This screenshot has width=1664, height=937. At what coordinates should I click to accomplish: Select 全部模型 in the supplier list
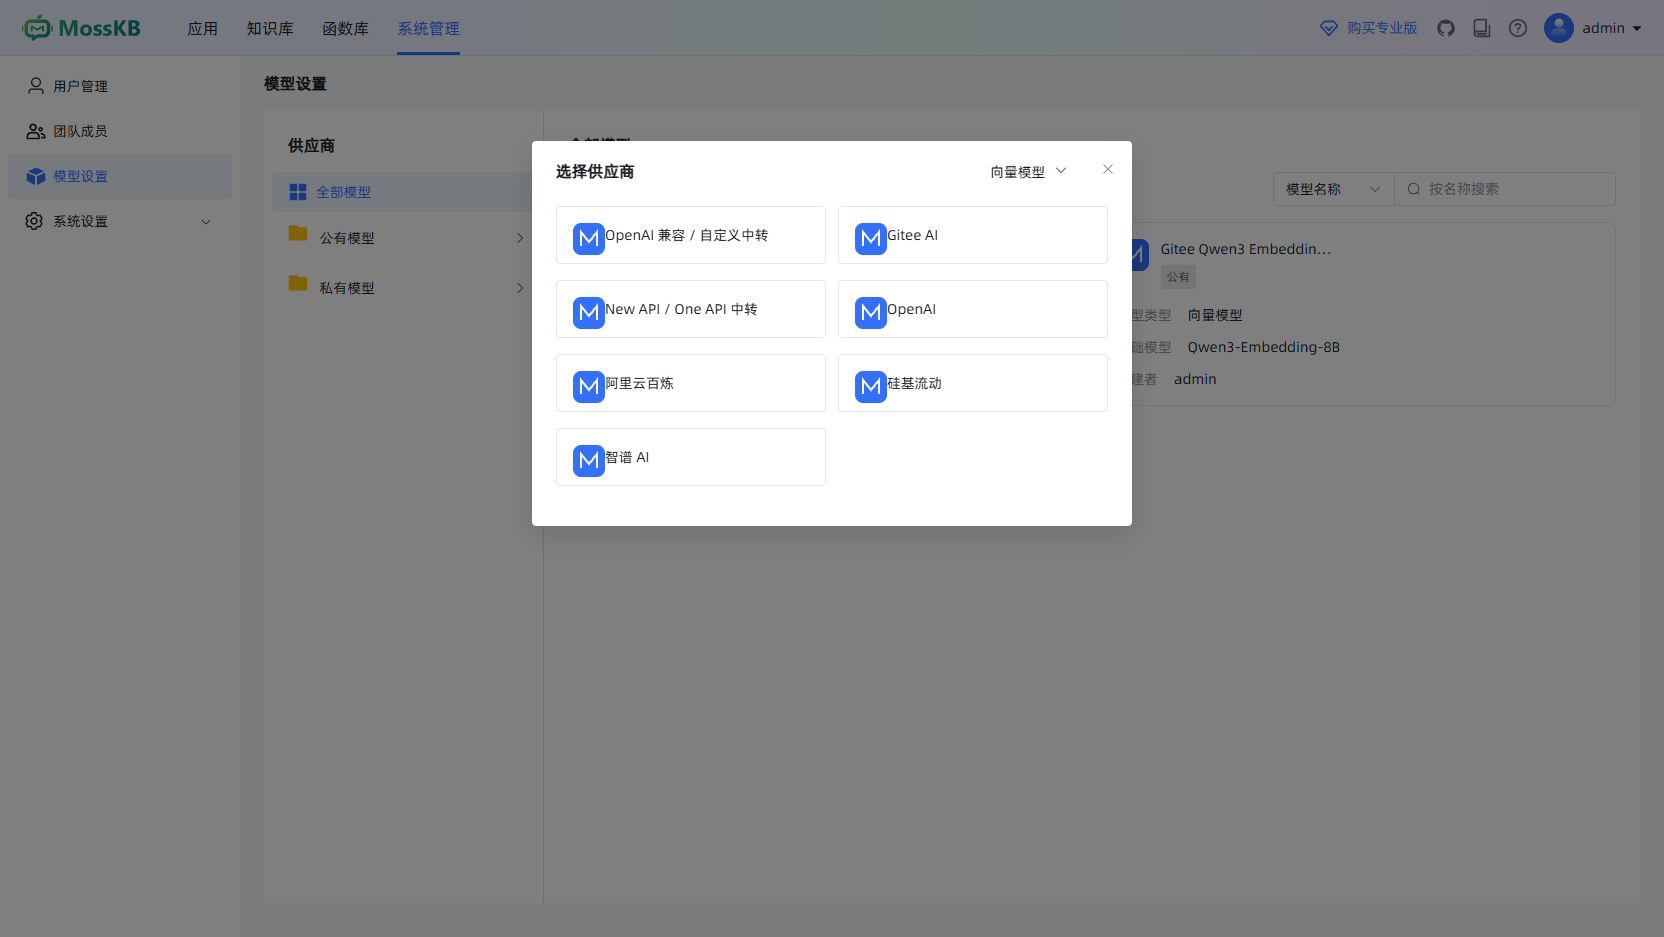tap(402, 192)
